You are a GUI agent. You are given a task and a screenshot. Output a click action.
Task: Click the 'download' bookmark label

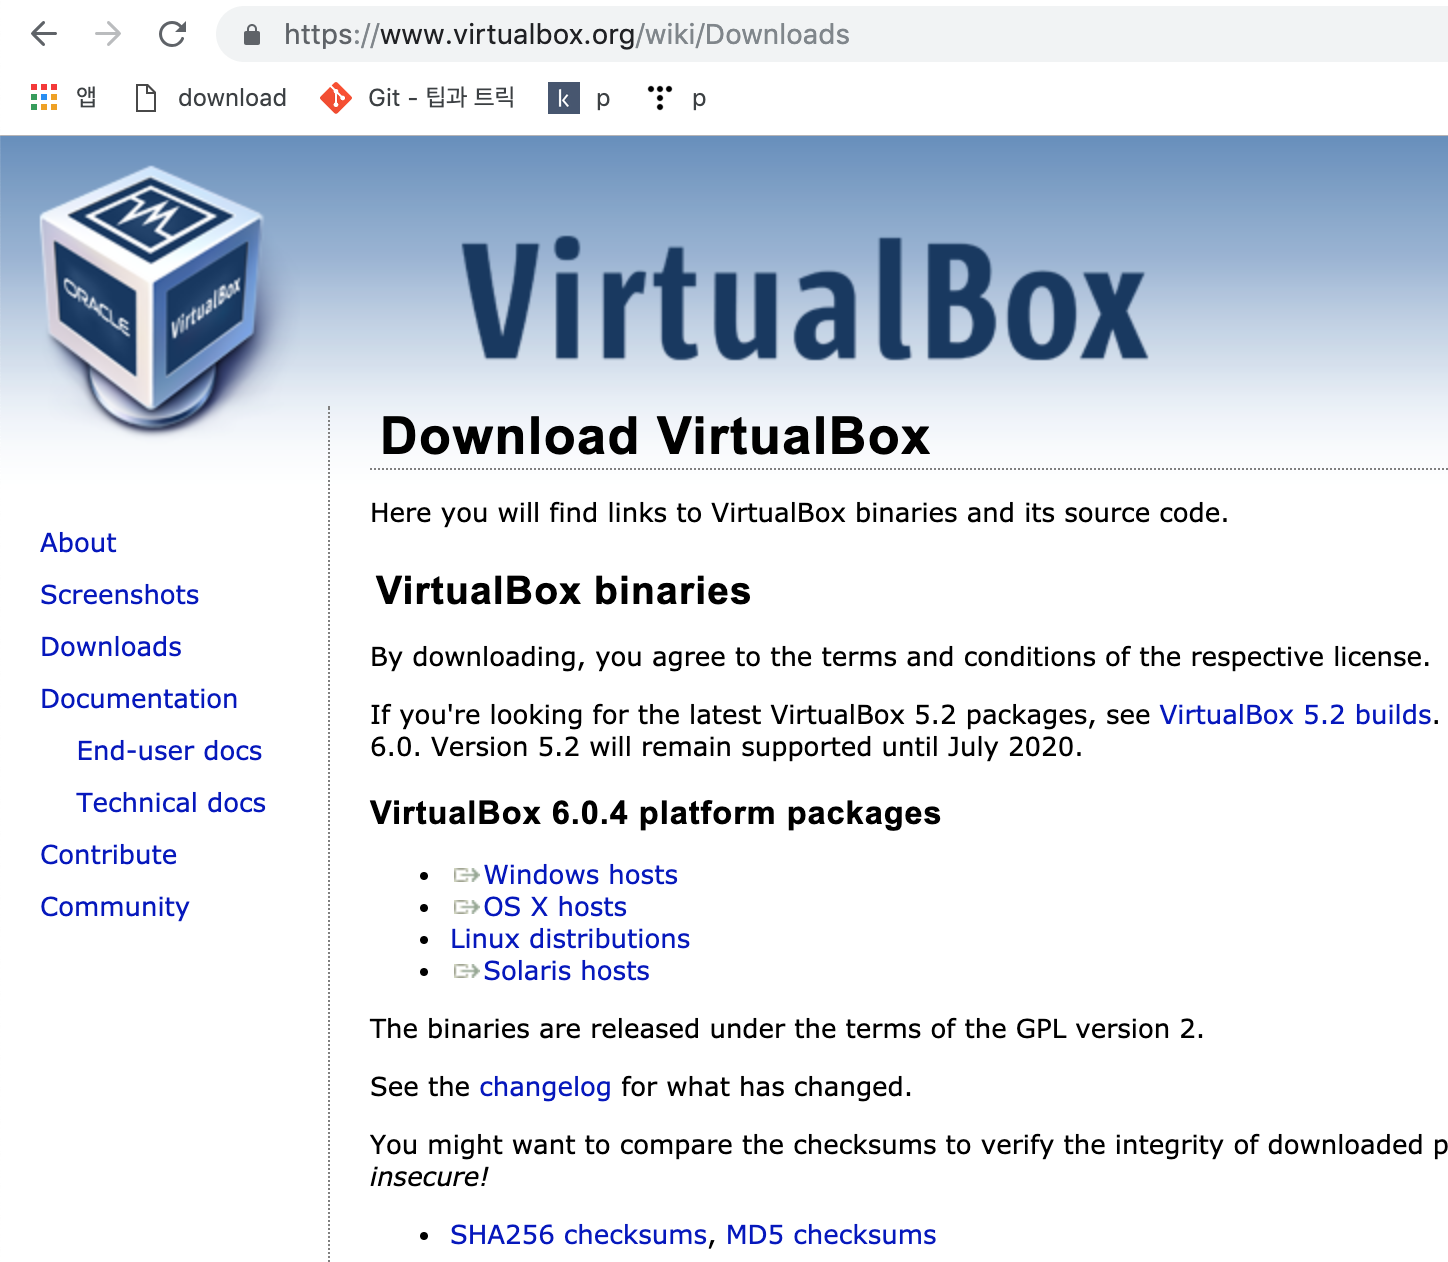tap(232, 98)
